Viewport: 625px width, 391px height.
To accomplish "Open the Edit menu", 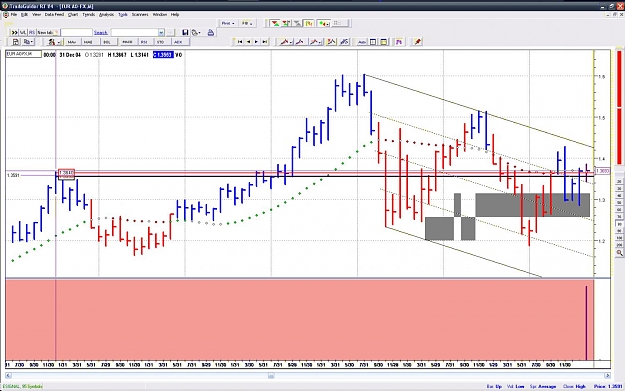I will (24, 14).
